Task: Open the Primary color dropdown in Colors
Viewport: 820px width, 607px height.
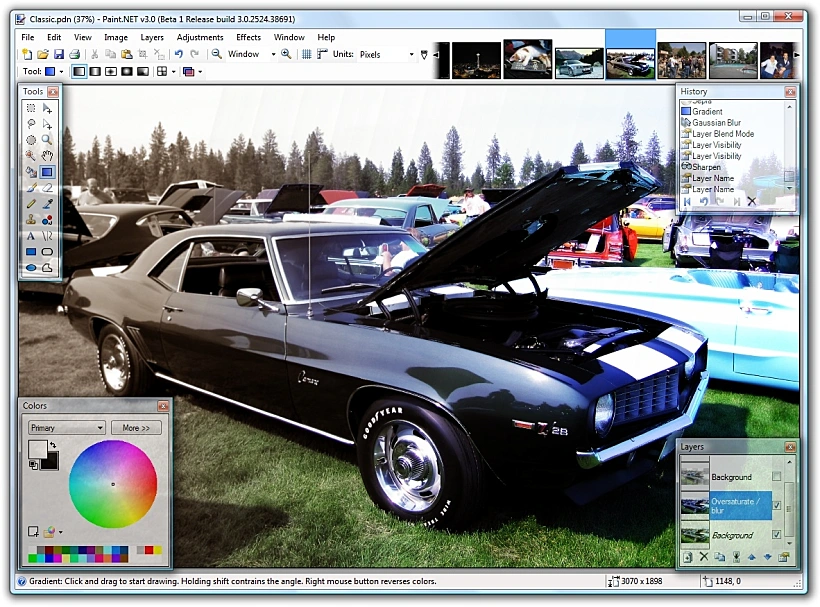Action: click(66, 427)
